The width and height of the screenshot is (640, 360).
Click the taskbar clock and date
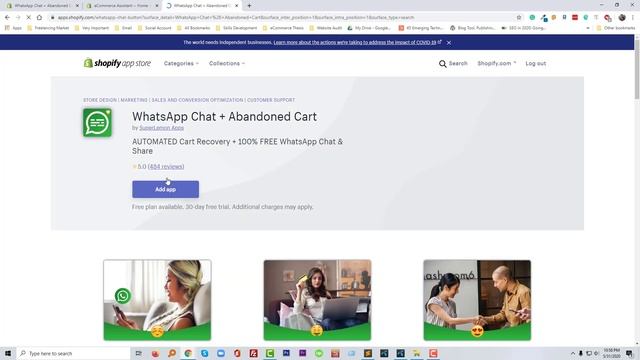(611, 353)
